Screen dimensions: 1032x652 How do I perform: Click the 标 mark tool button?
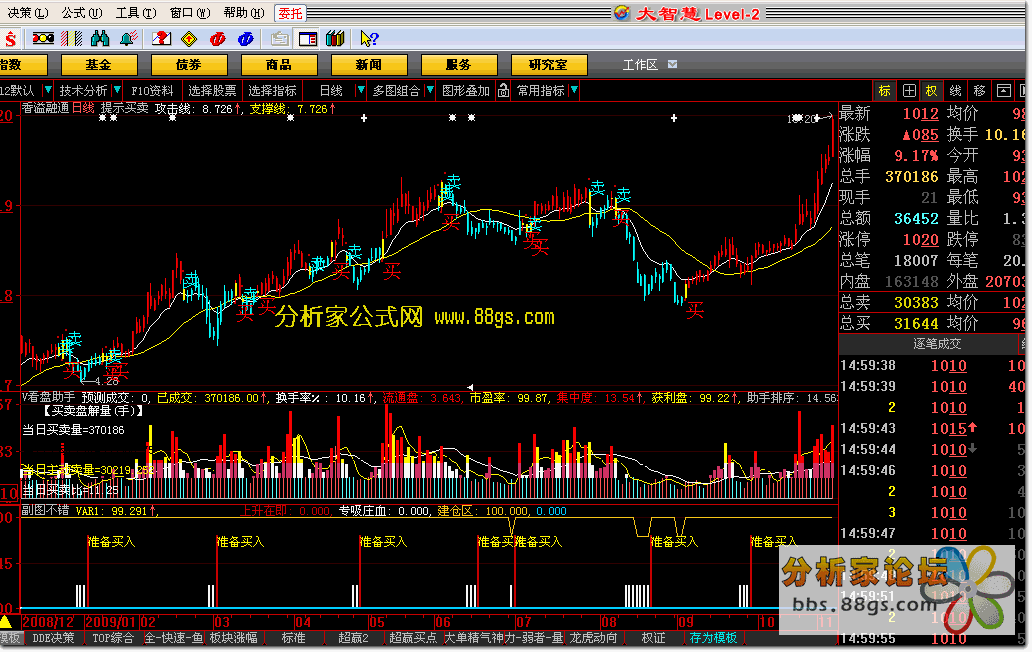point(885,91)
